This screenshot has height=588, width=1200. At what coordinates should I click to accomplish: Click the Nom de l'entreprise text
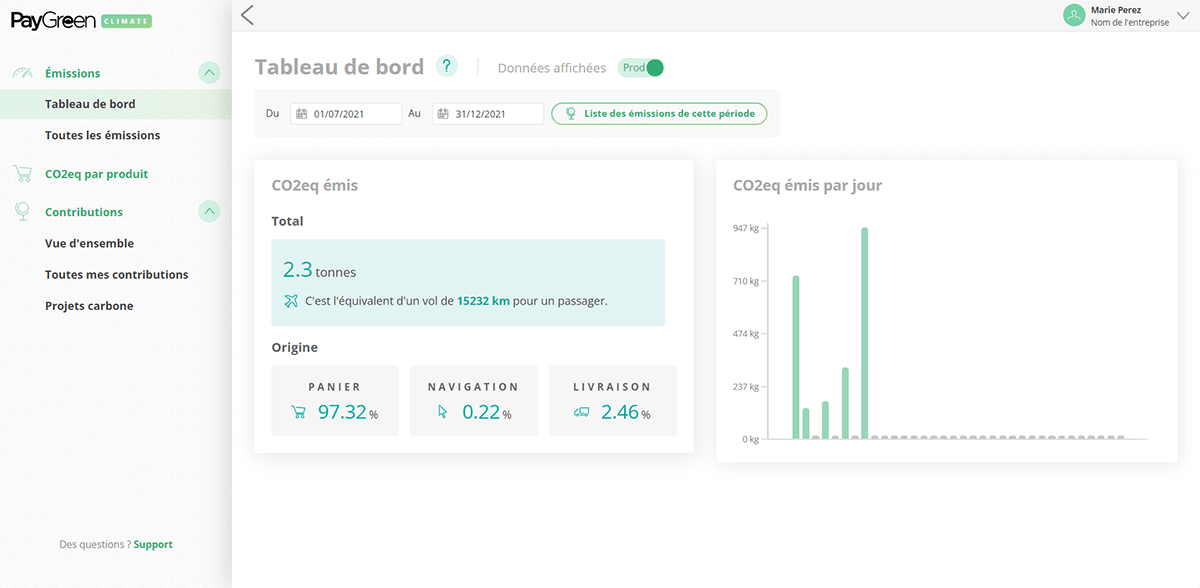click(1130, 22)
